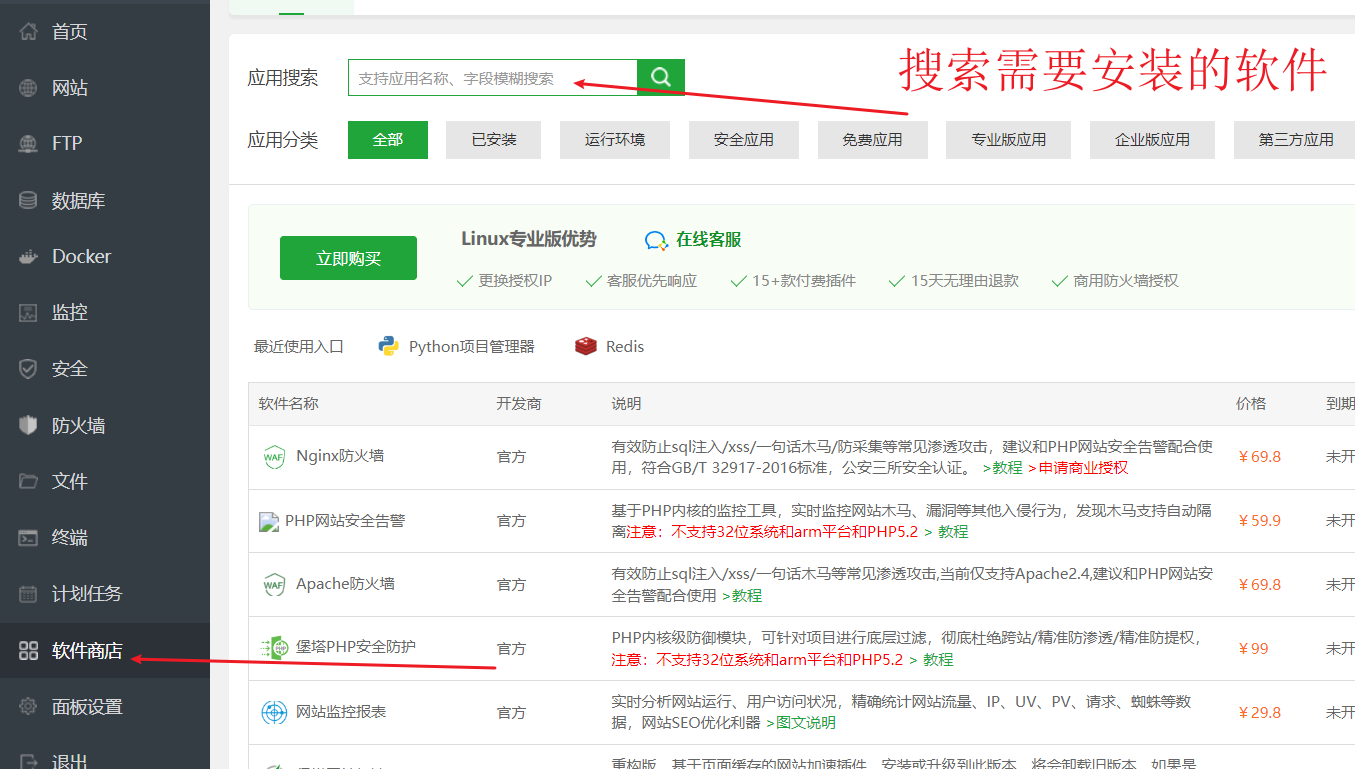Click the online support chat bubble icon
The width and height of the screenshot is (1355, 769).
[x=656, y=240]
